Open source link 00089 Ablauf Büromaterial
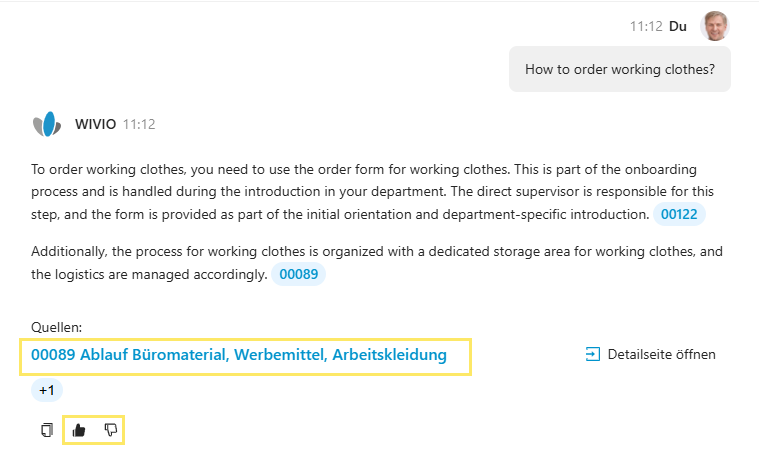Viewport: 759px width, 465px height. coord(238,354)
